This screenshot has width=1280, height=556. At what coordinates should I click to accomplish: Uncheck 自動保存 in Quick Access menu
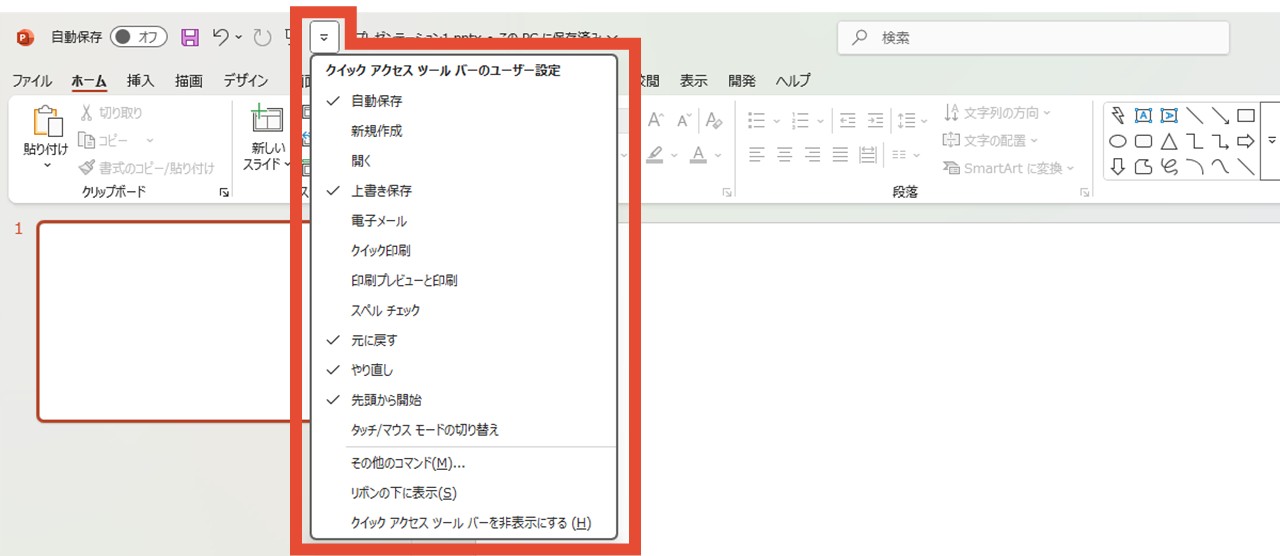tap(464, 101)
